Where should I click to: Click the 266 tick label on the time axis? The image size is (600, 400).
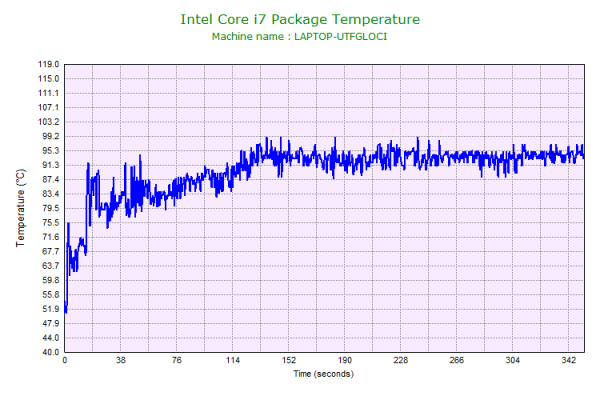pos(457,360)
